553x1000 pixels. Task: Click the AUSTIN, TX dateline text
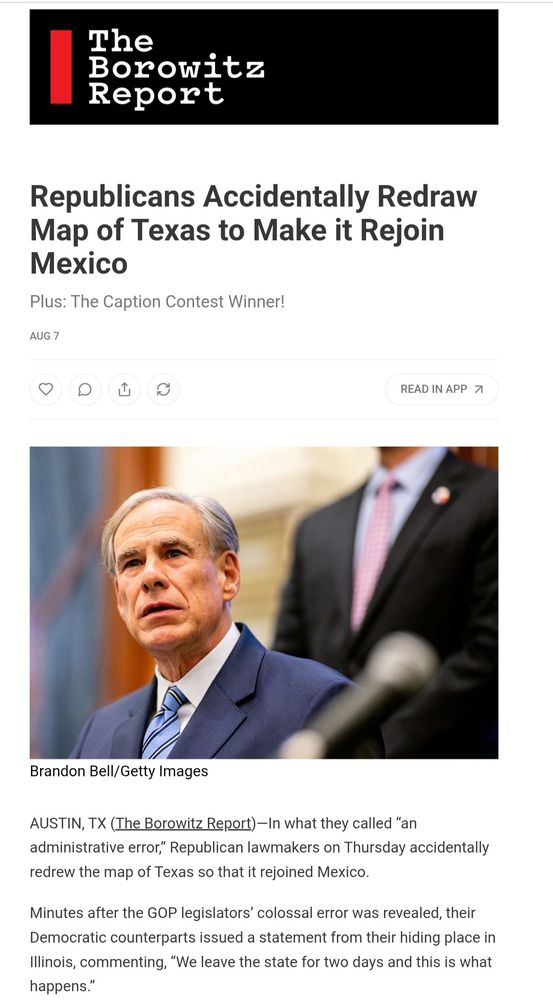click(68, 823)
